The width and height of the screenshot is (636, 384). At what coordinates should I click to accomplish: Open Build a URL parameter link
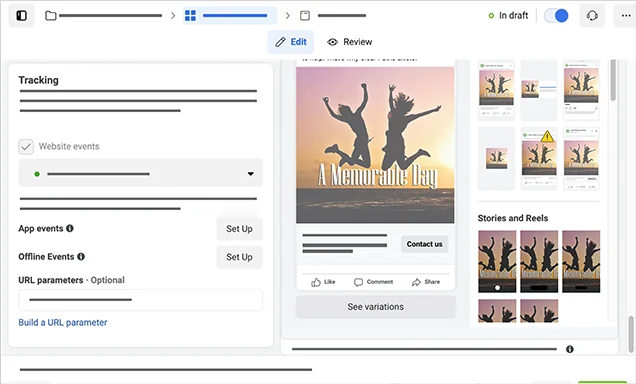63,322
